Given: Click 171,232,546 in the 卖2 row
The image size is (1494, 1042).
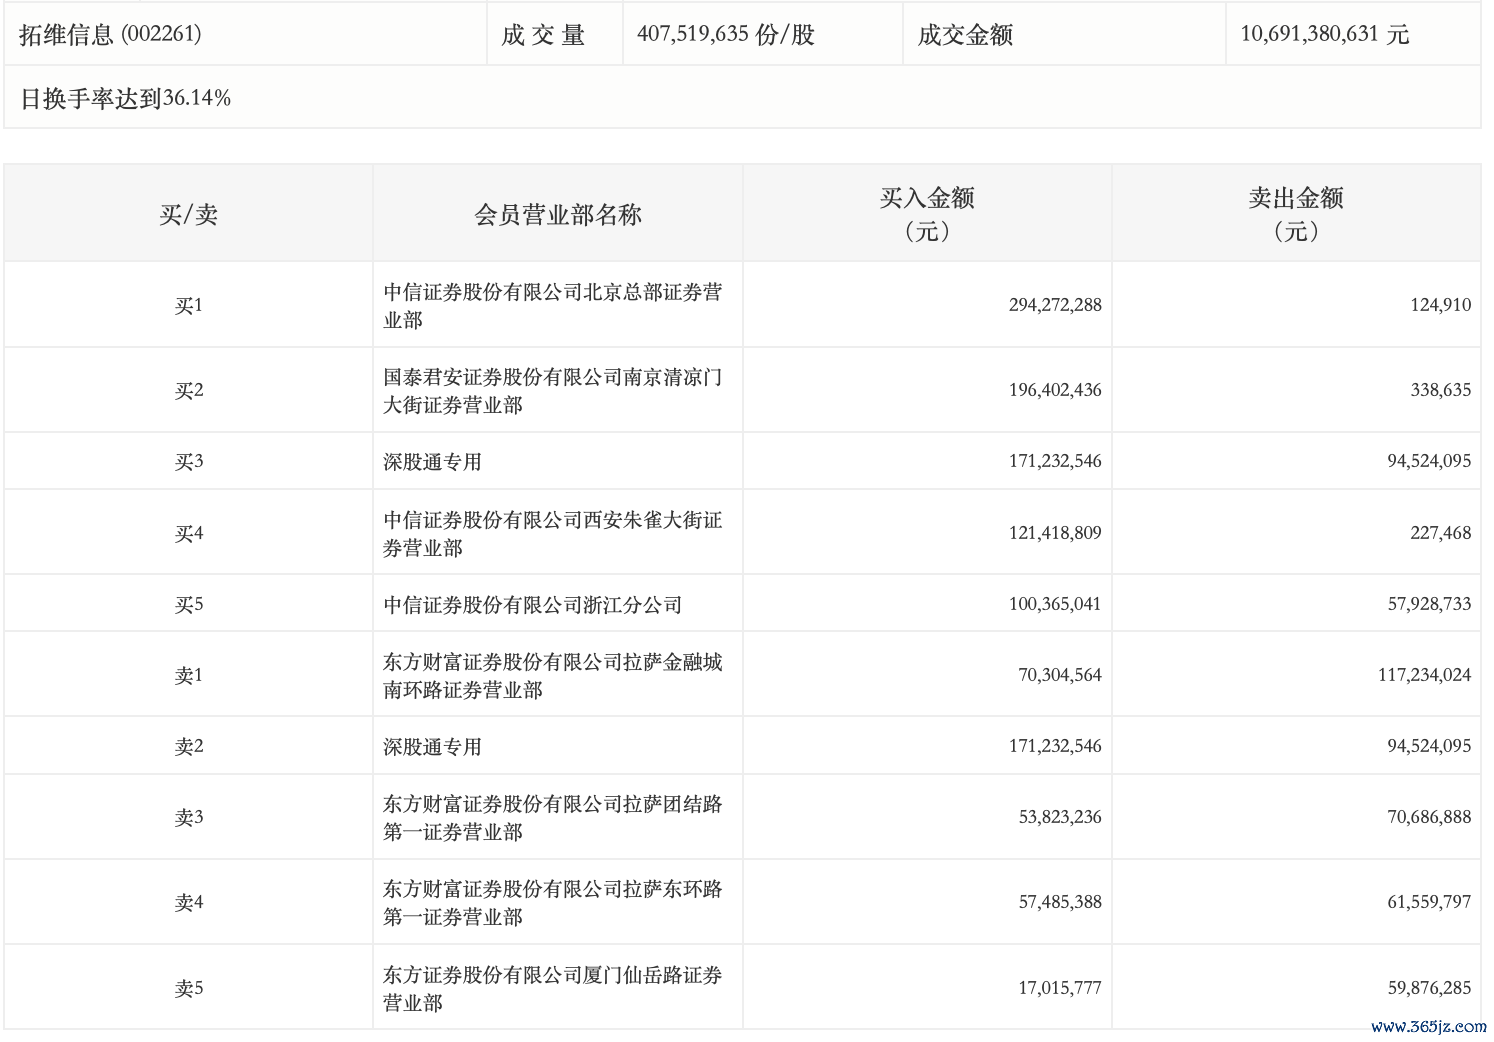Looking at the screenshot, I should (1055, 746).
